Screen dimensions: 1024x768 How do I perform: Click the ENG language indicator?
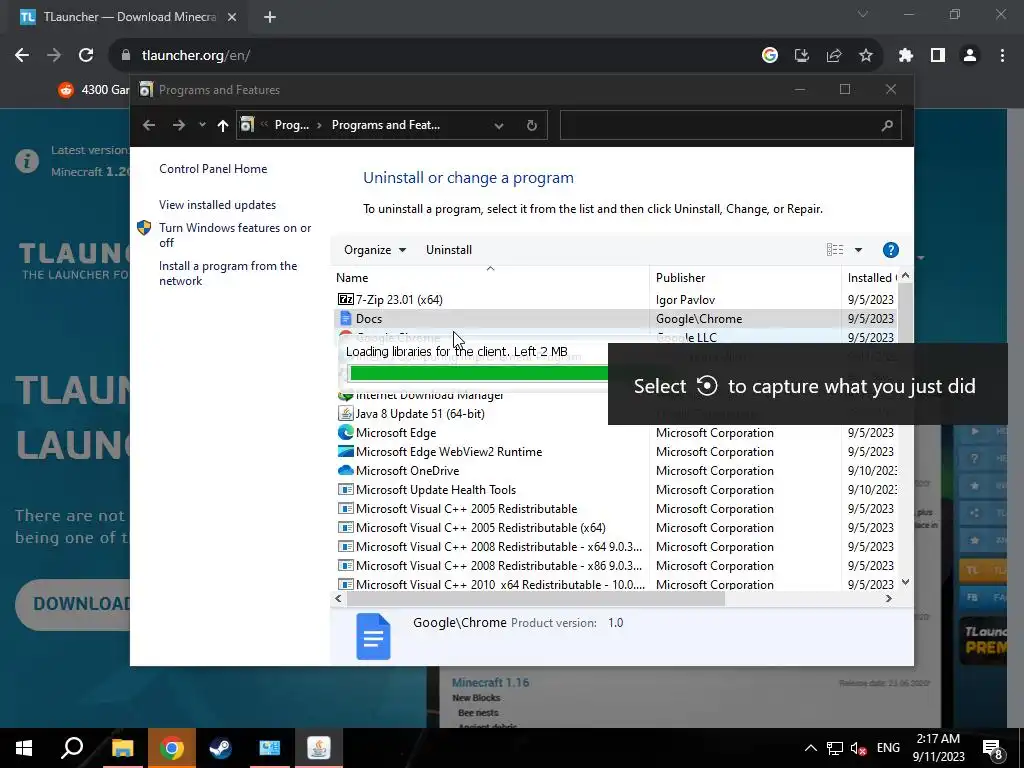pos(888,748)
